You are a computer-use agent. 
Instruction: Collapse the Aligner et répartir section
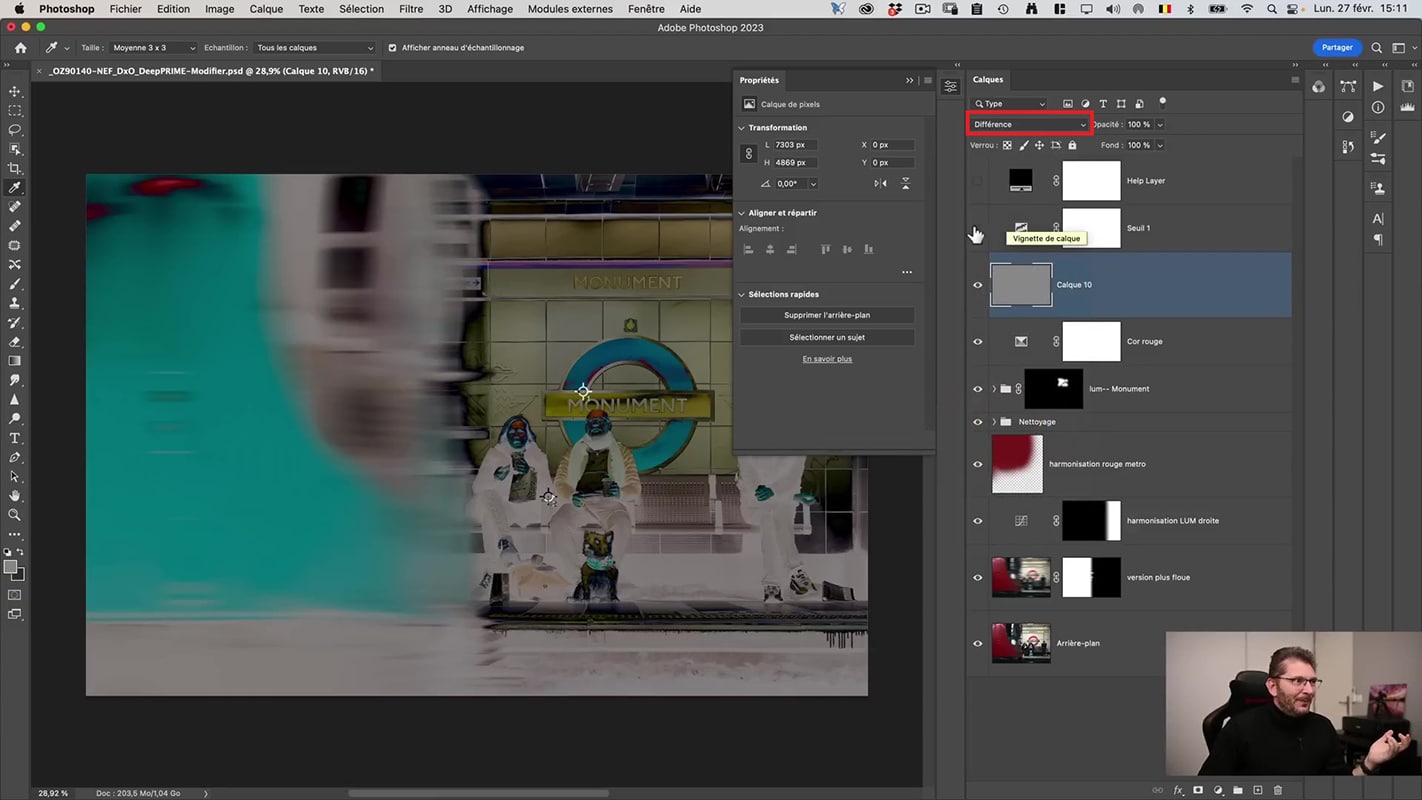[x=742, y=213]
